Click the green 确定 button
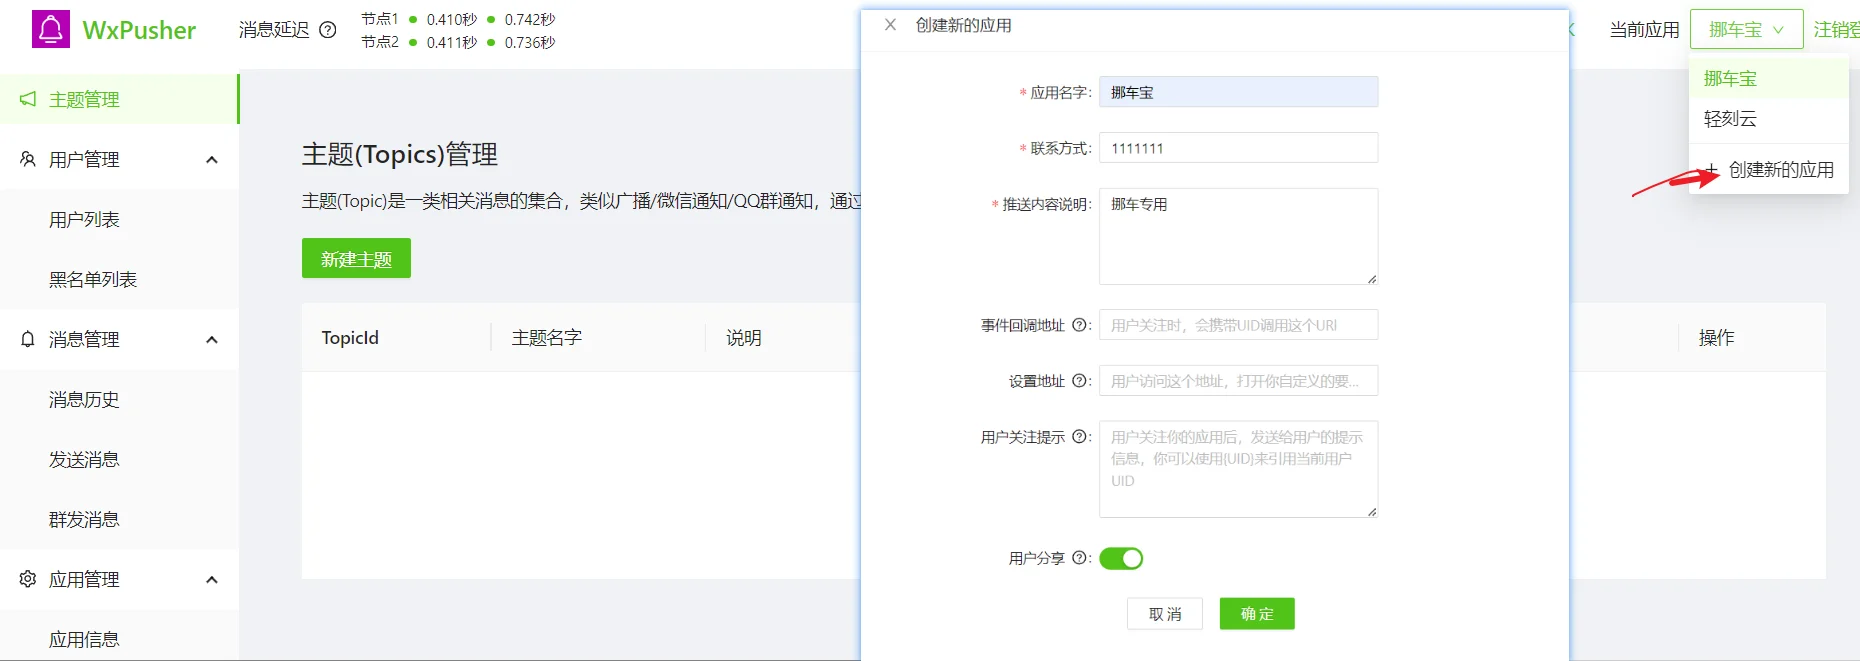The height and width of the screenshot is (661, 1860). 1257,614
